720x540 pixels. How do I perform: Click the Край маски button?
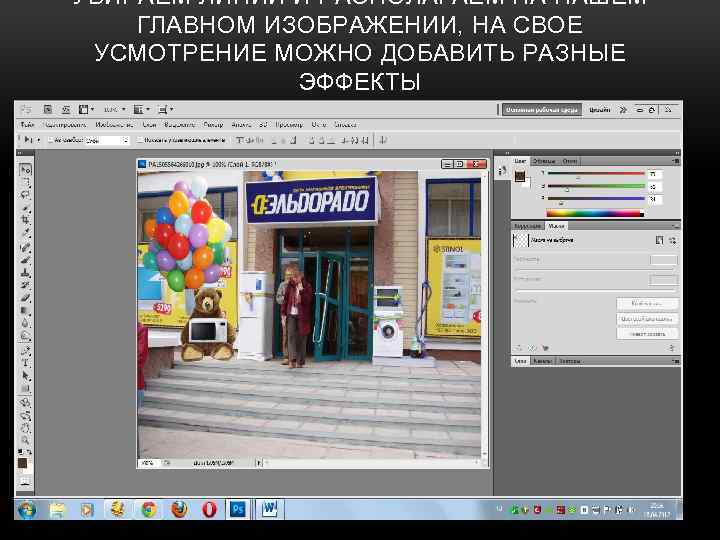647,304
